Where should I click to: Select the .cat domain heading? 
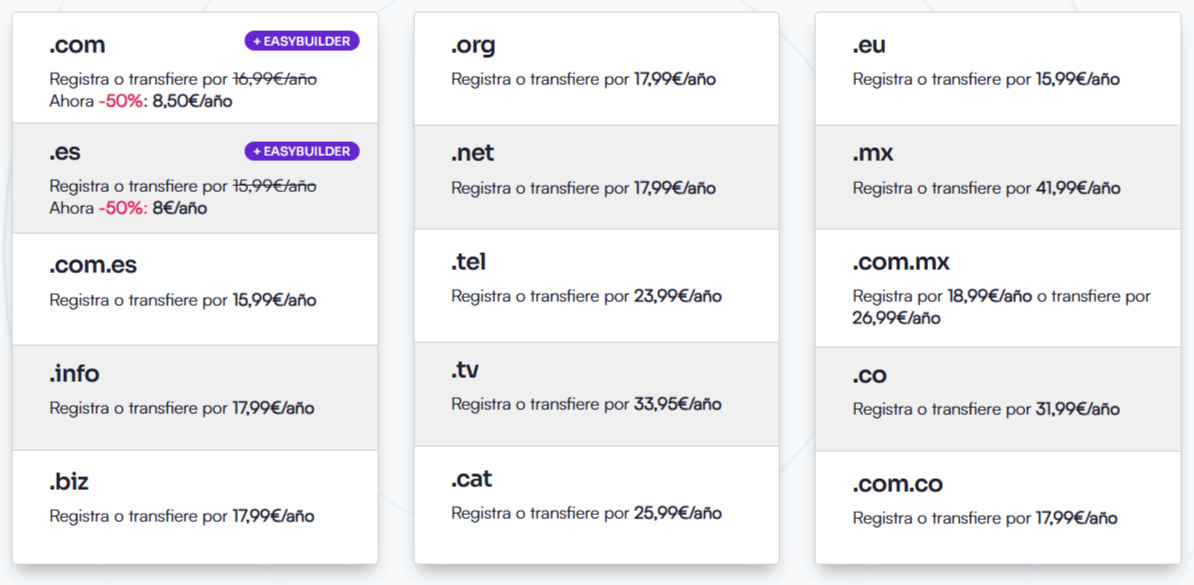(471, 479)
